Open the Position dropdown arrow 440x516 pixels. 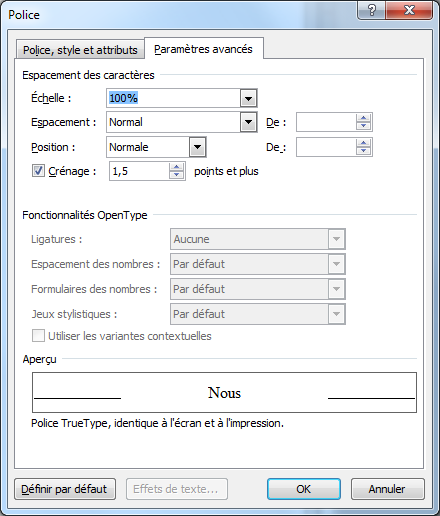click(x=198, y=147)
